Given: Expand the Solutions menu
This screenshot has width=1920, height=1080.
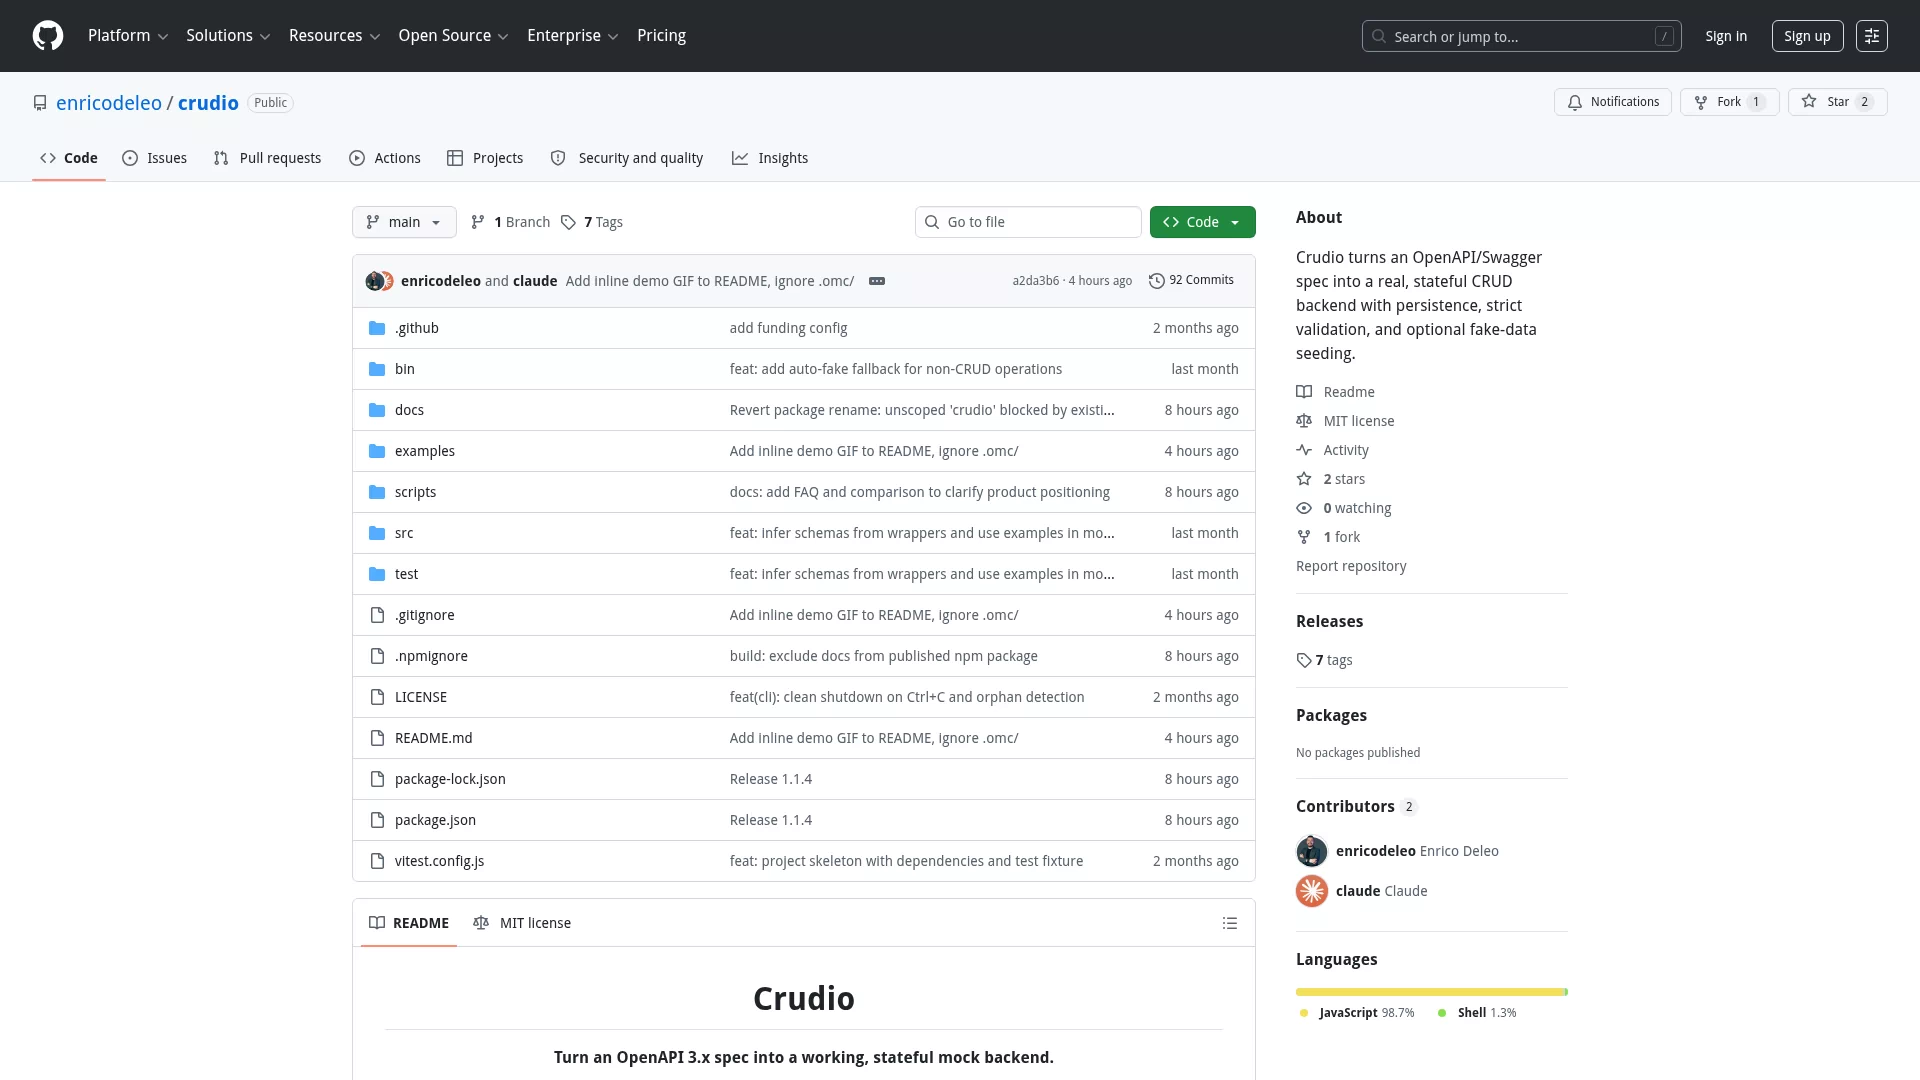Looking at the screenshot, I should point(228,36).
